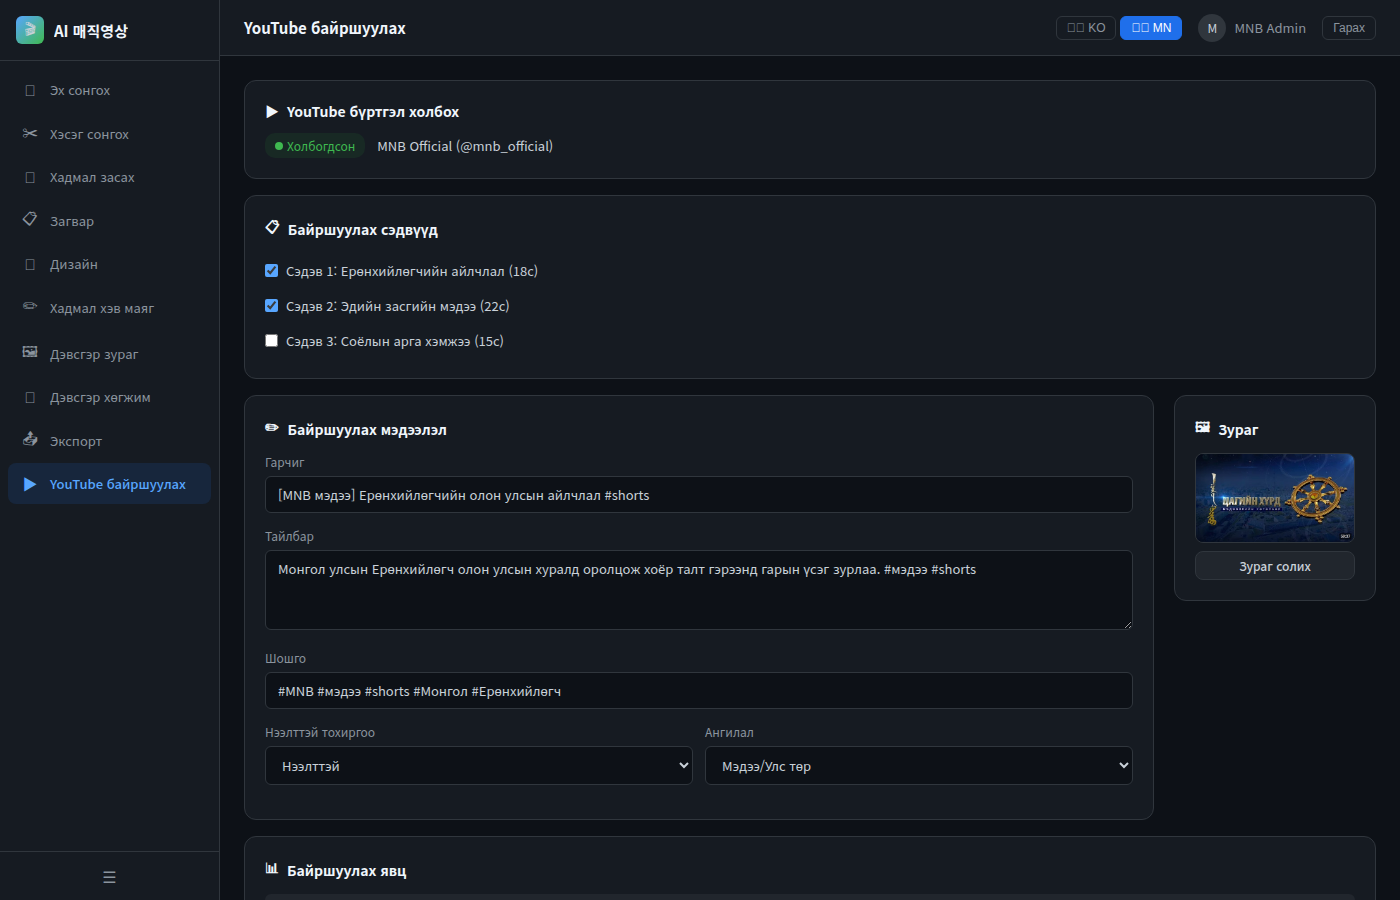Uncheck Сэдэв 2 Эдийн засгийн мэдээ checkbox
The image size is (1400, 900).
pyautogui.click(x=271, y=306)
